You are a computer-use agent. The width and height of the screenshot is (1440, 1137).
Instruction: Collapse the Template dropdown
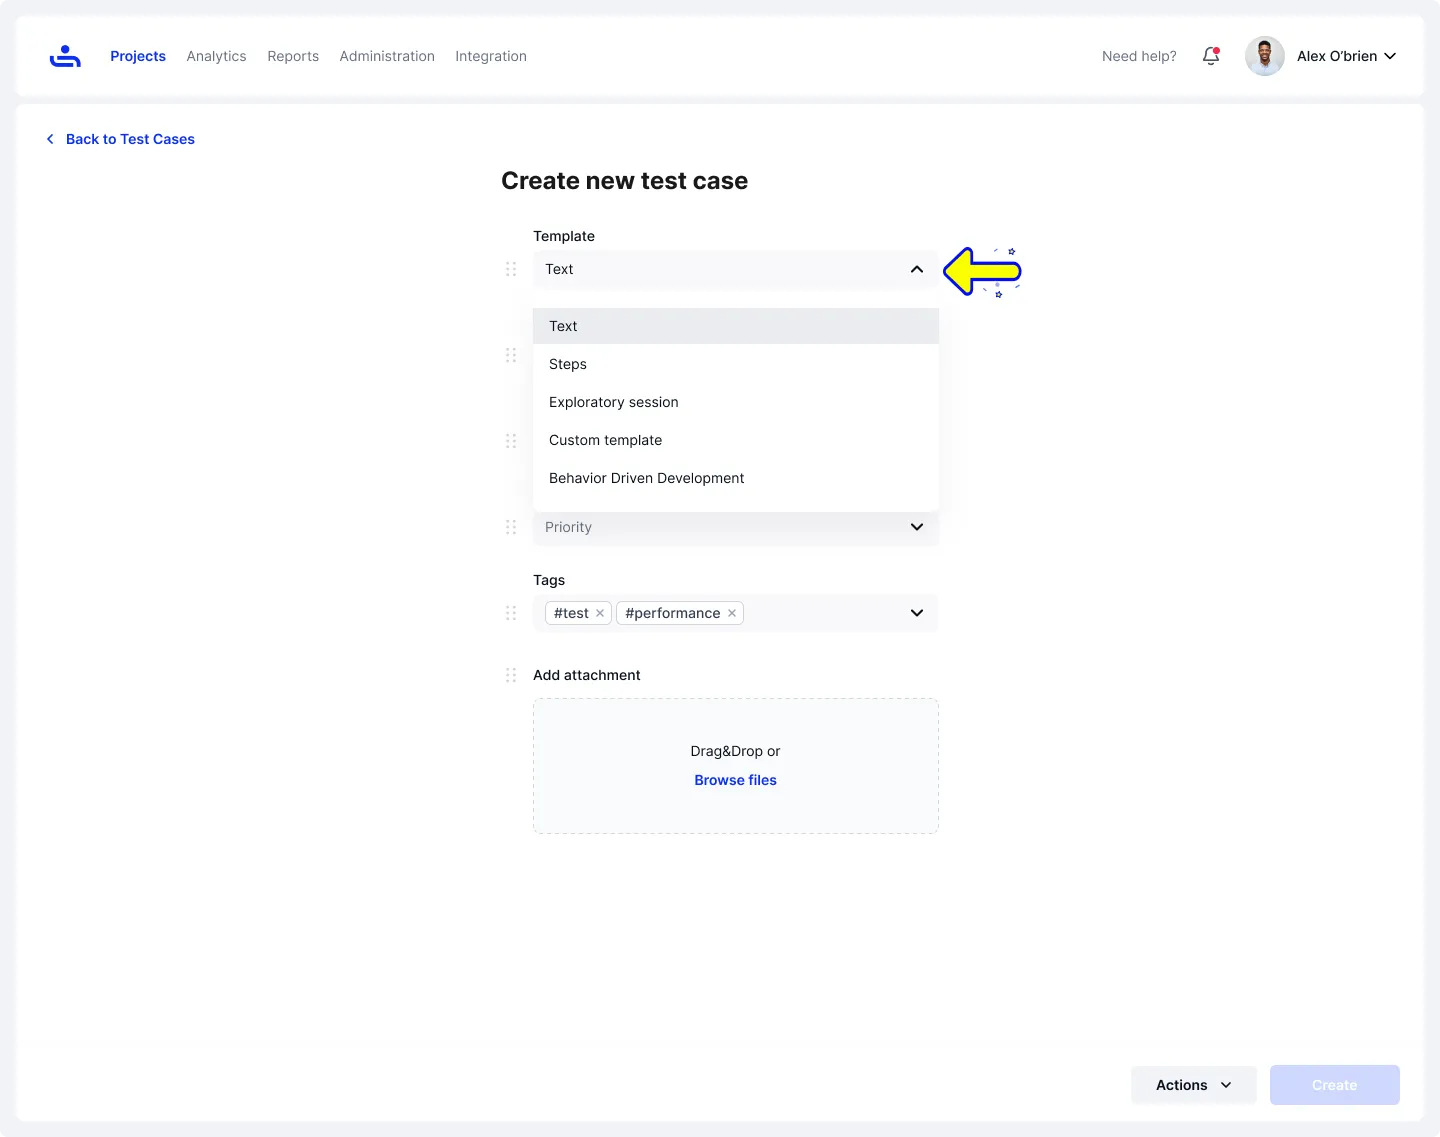pyautogui.click(x=916, y=269)
